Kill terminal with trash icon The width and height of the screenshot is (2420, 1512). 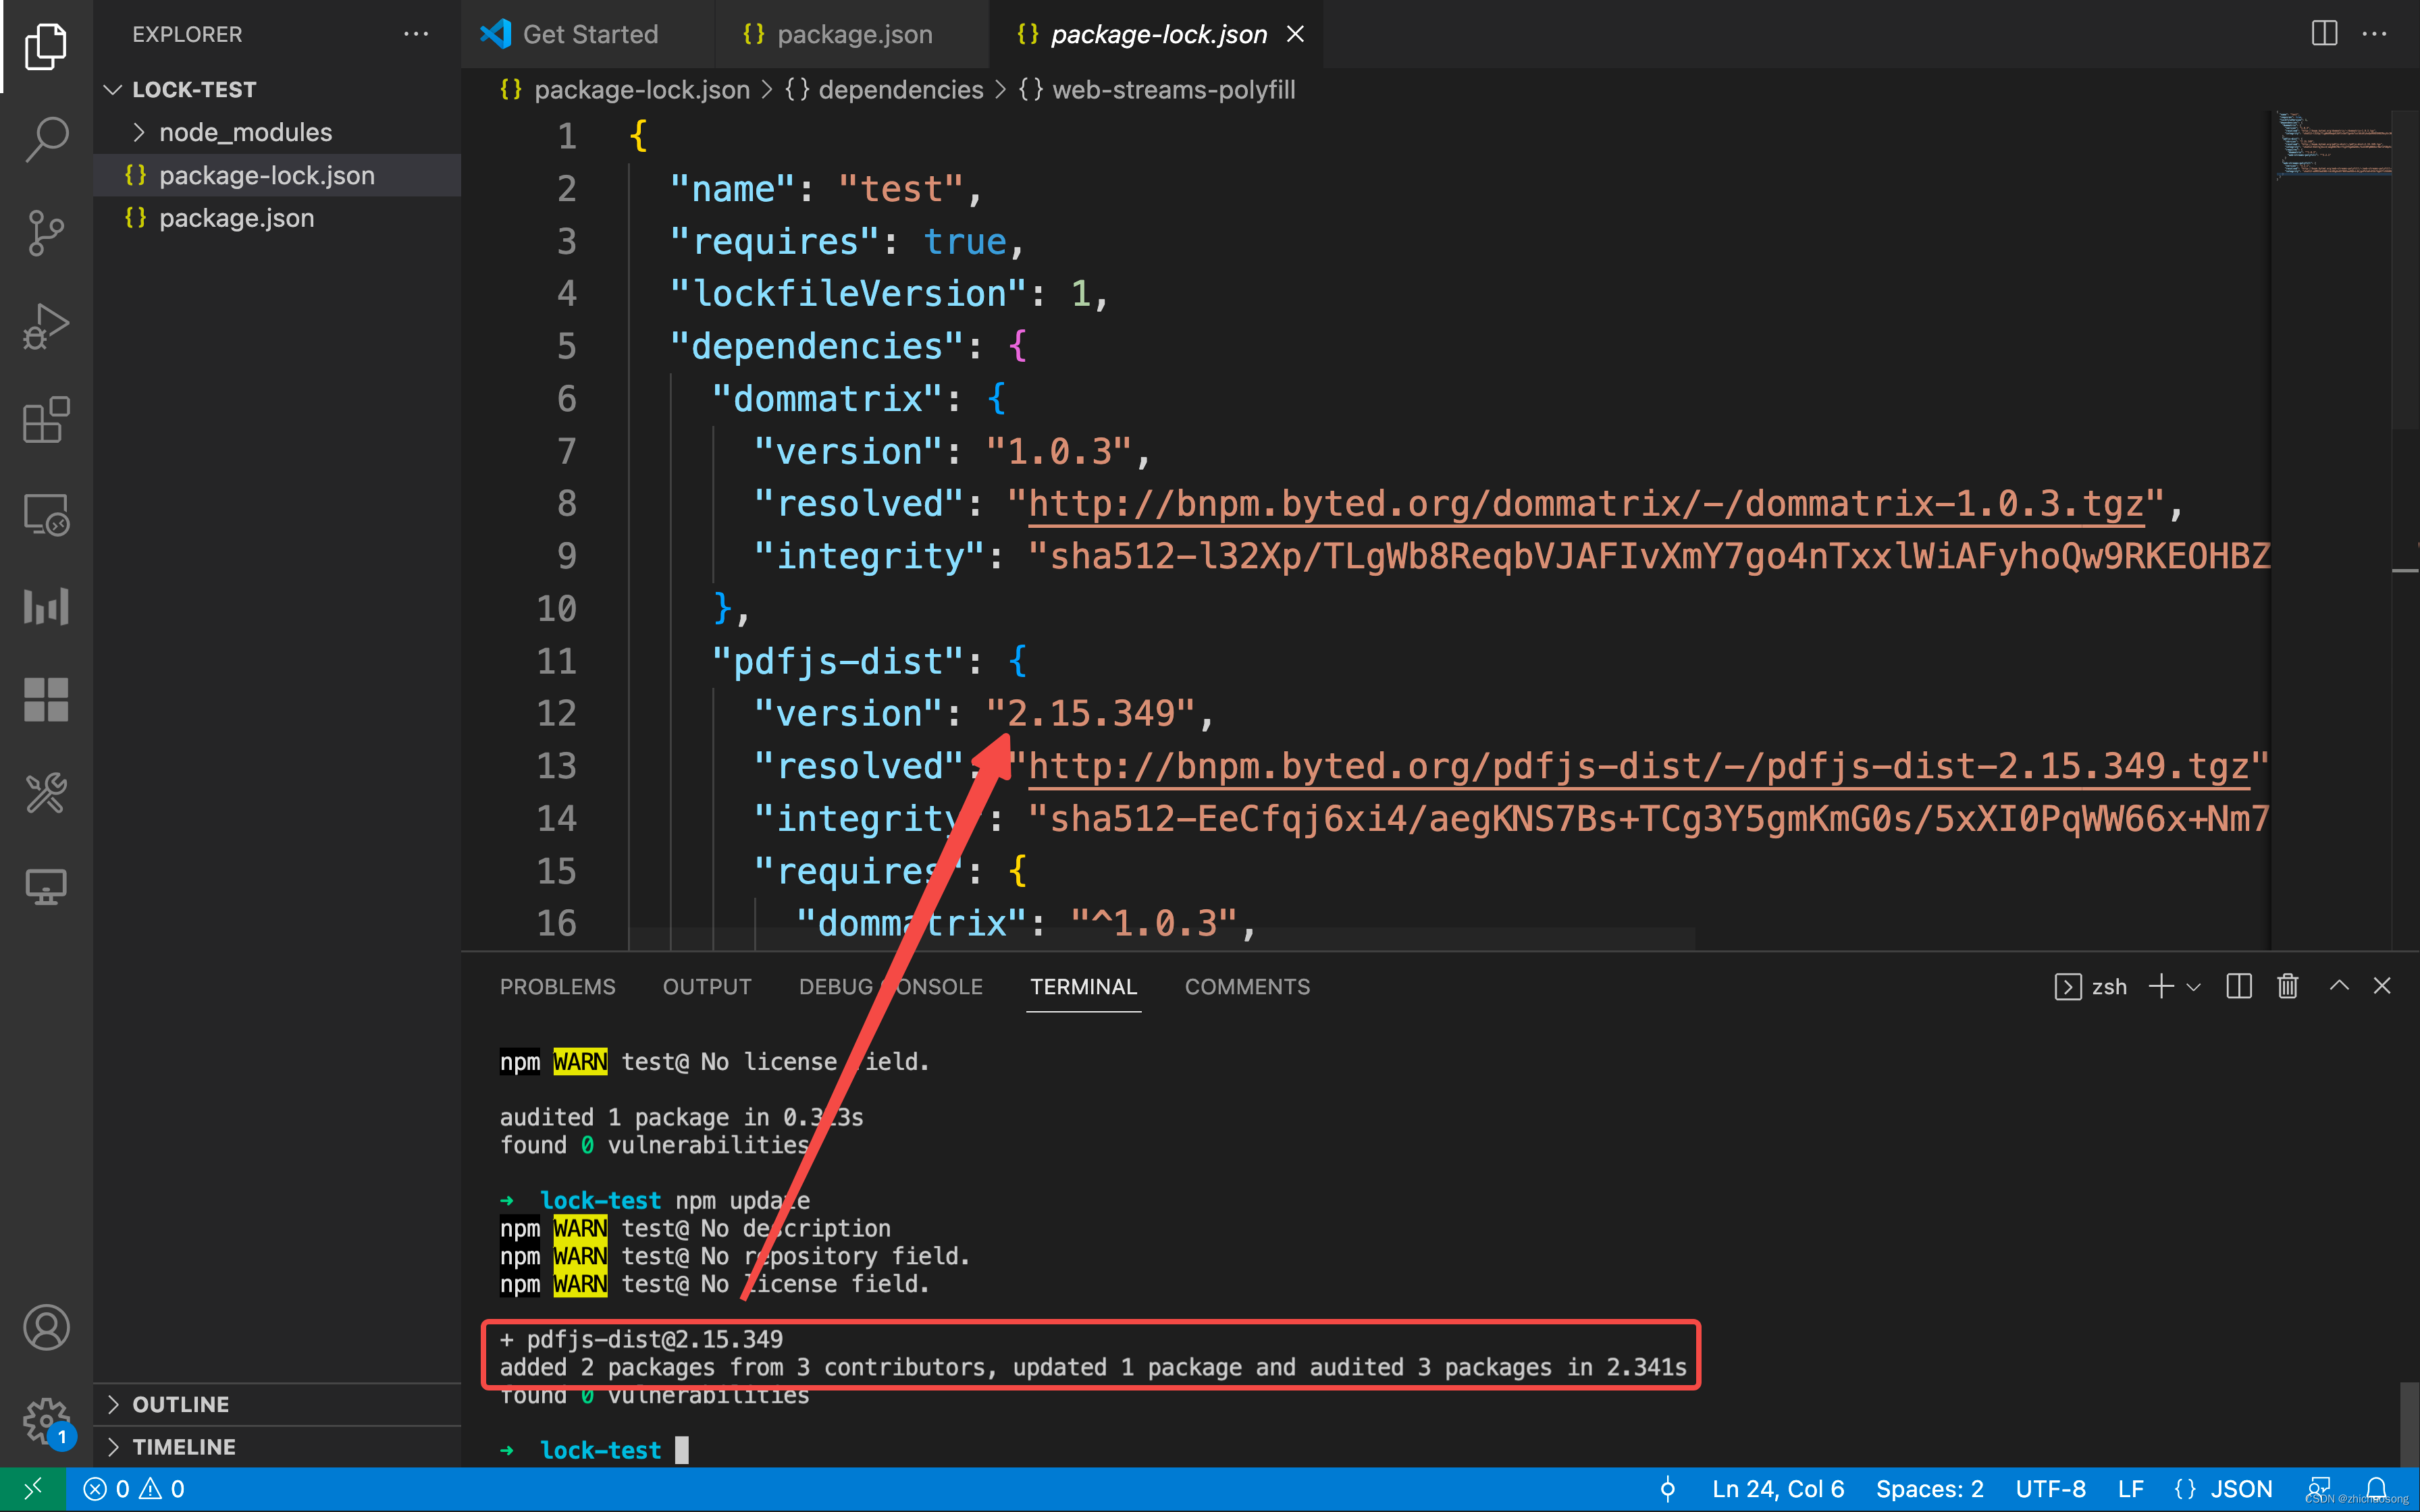(x=2287, y=986)
